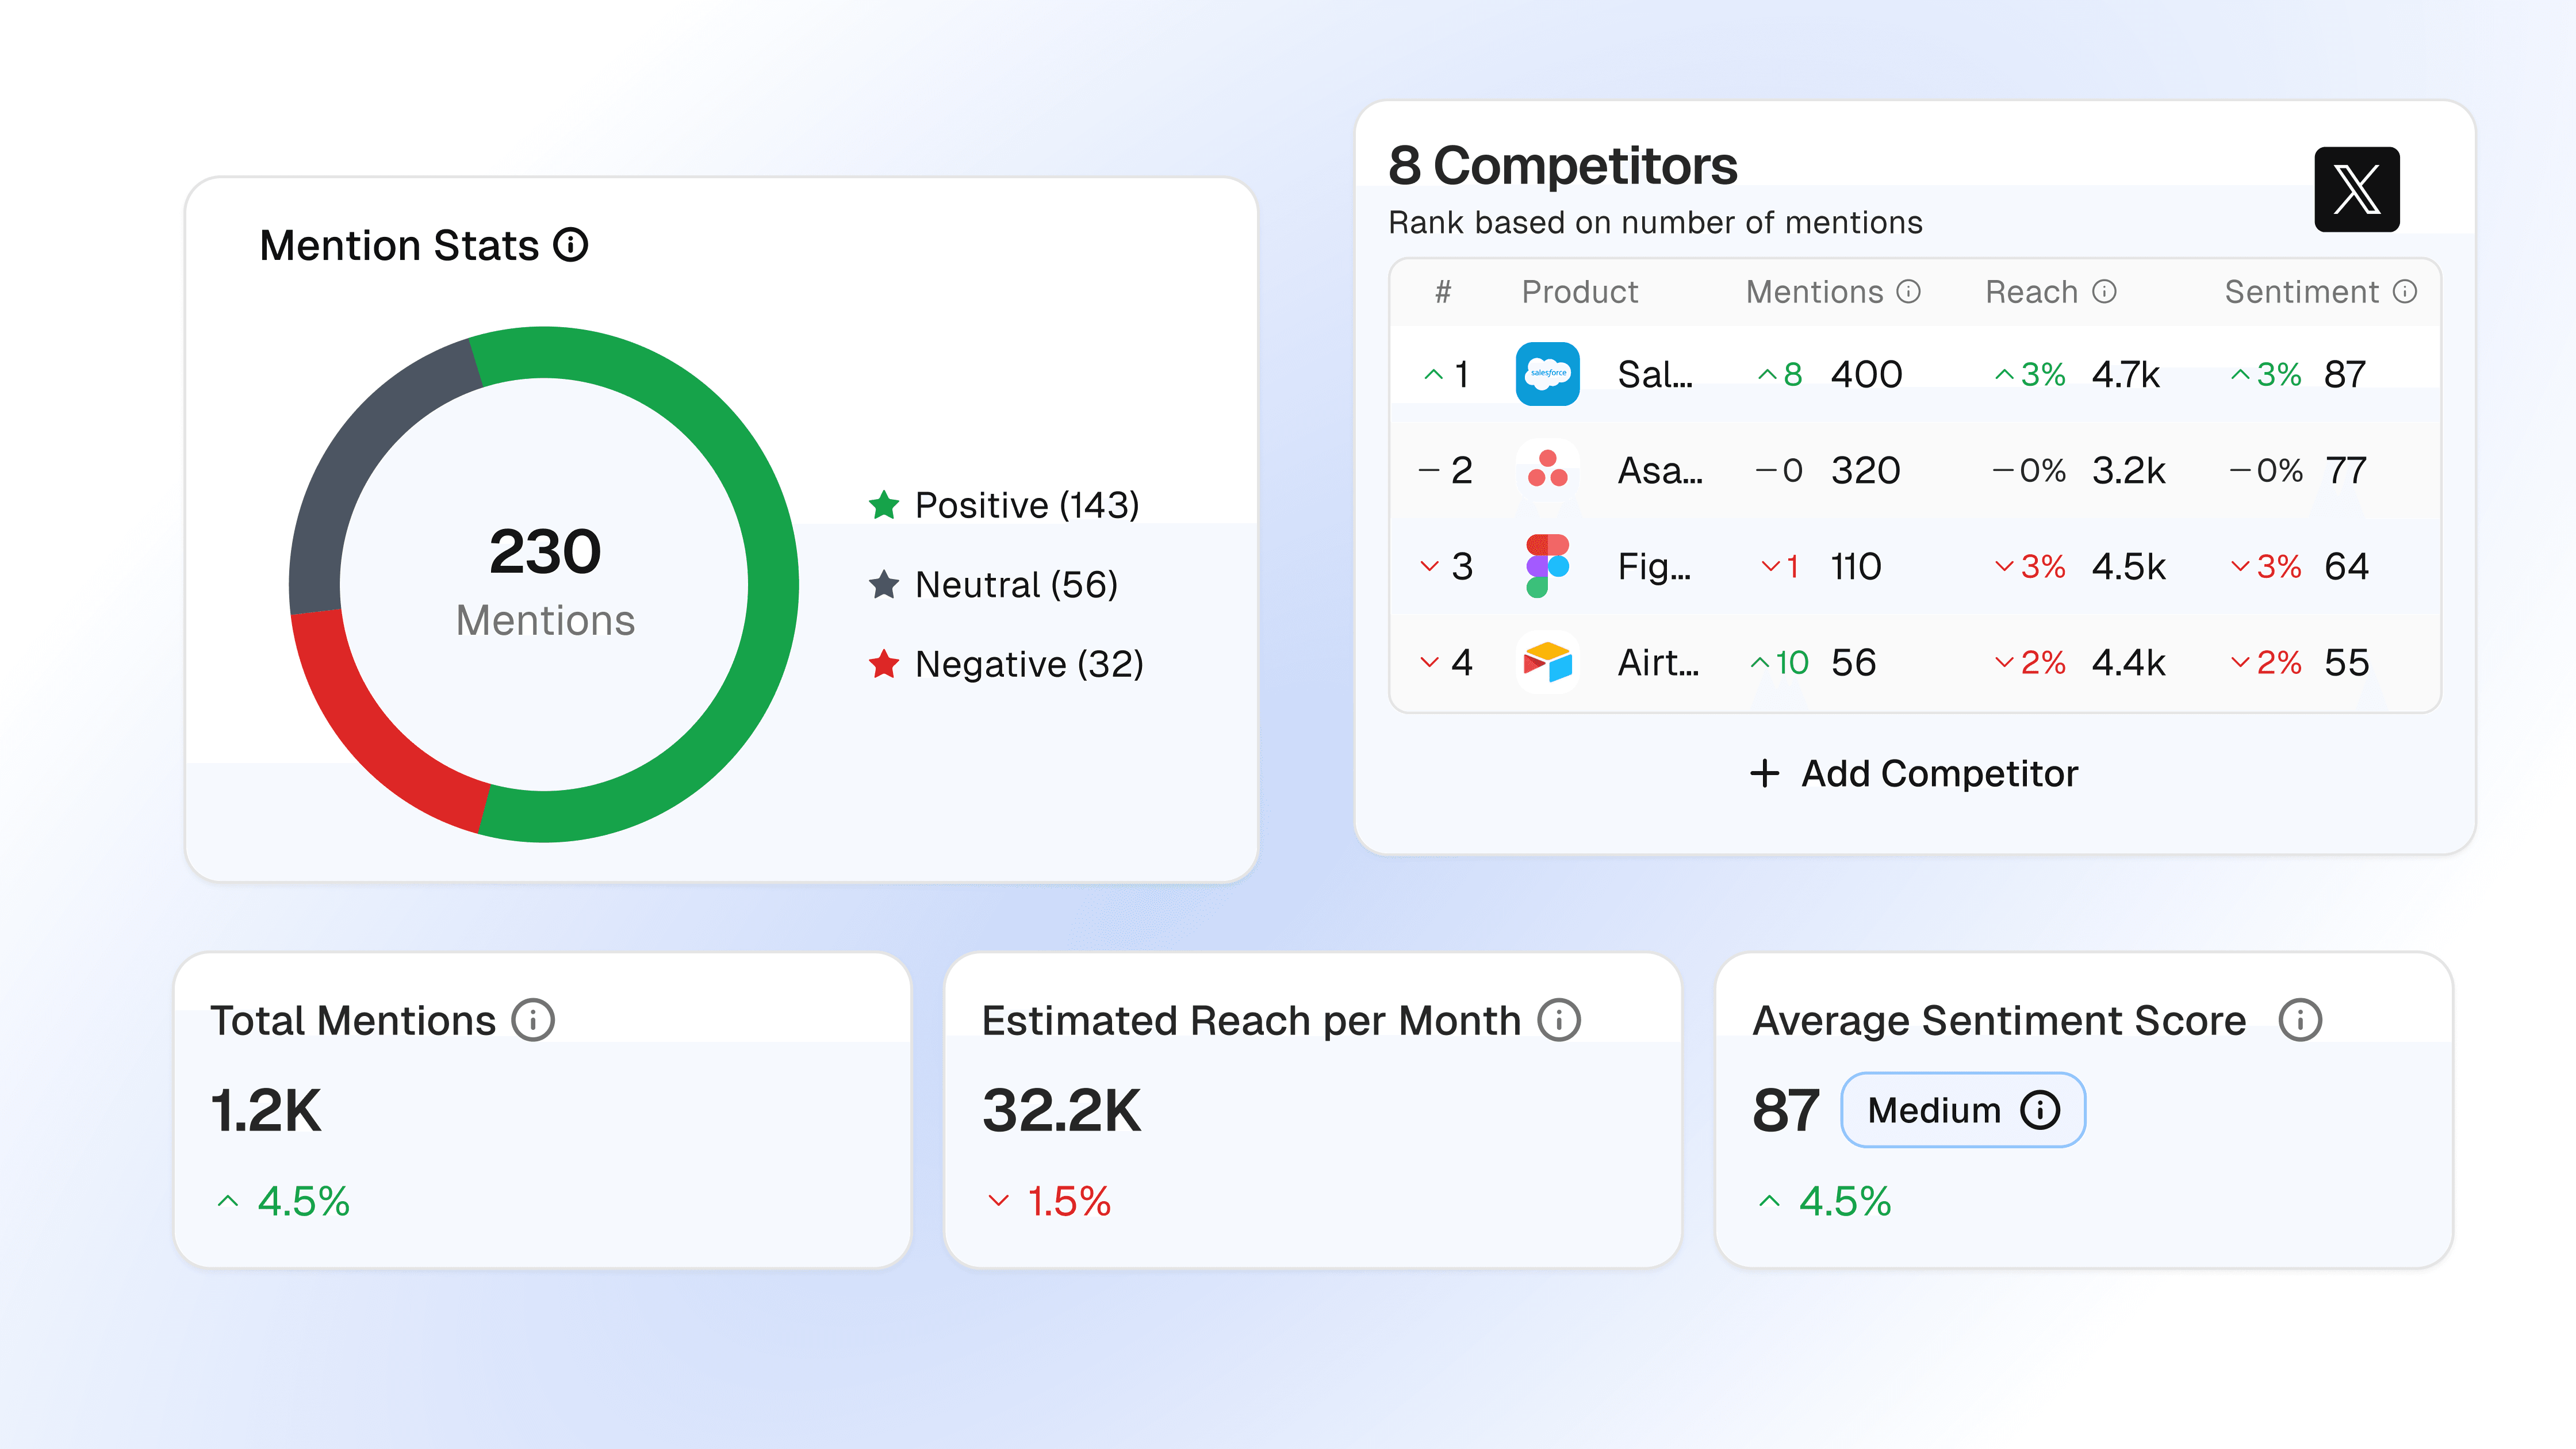Viewport: 2576px width, 1449px height.
Task: Click the Salesforce product logo
Action: pyautogui.click(x=1547, y=374)
